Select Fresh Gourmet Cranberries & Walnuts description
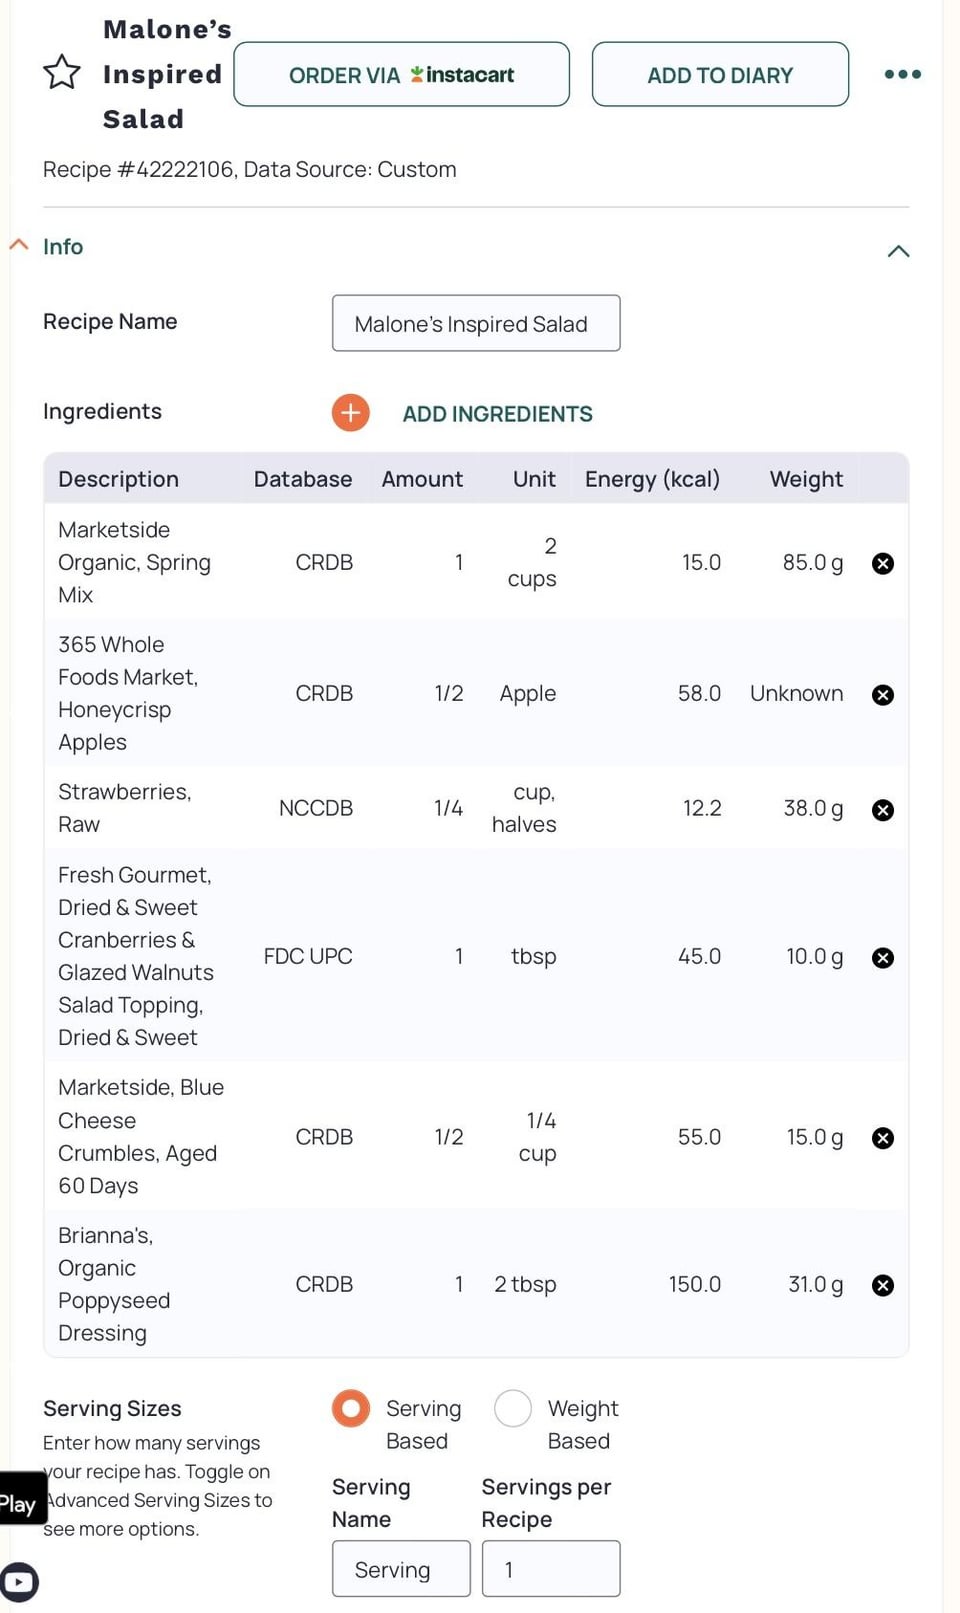This screenshot has height=1613, width=960. [x=136, y=956]
